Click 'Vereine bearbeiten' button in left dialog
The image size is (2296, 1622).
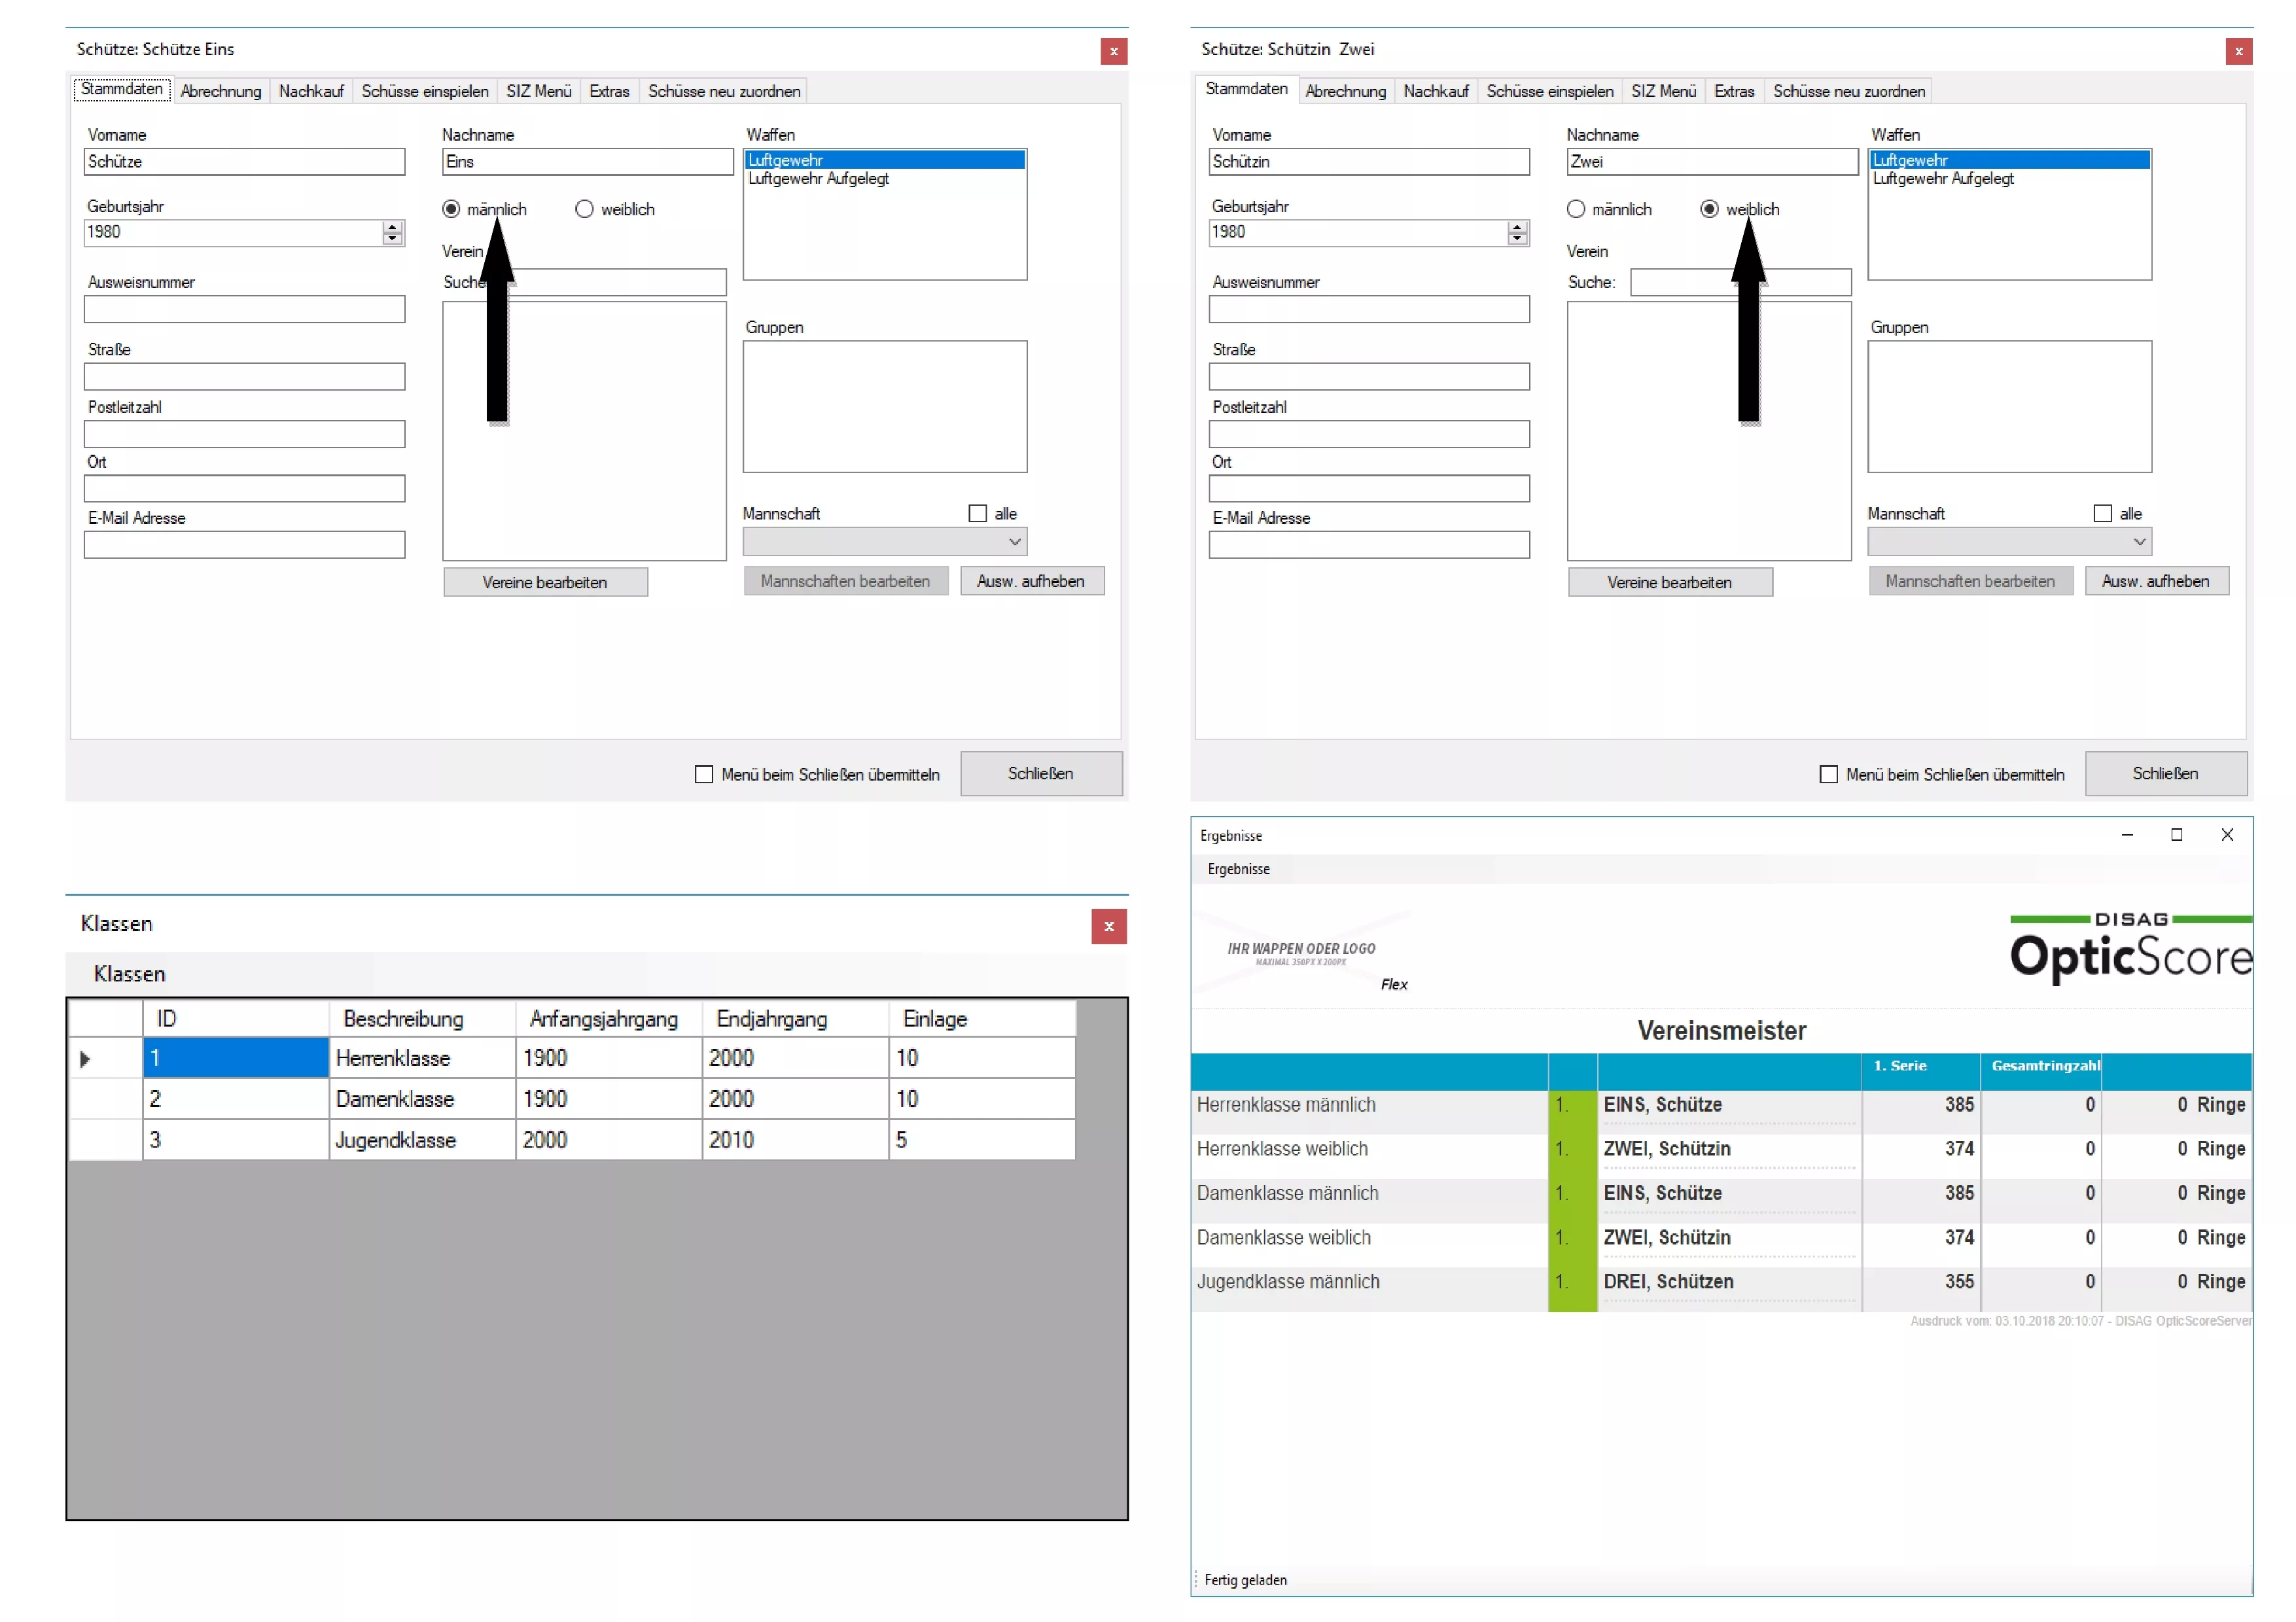[x=545, y=582]
